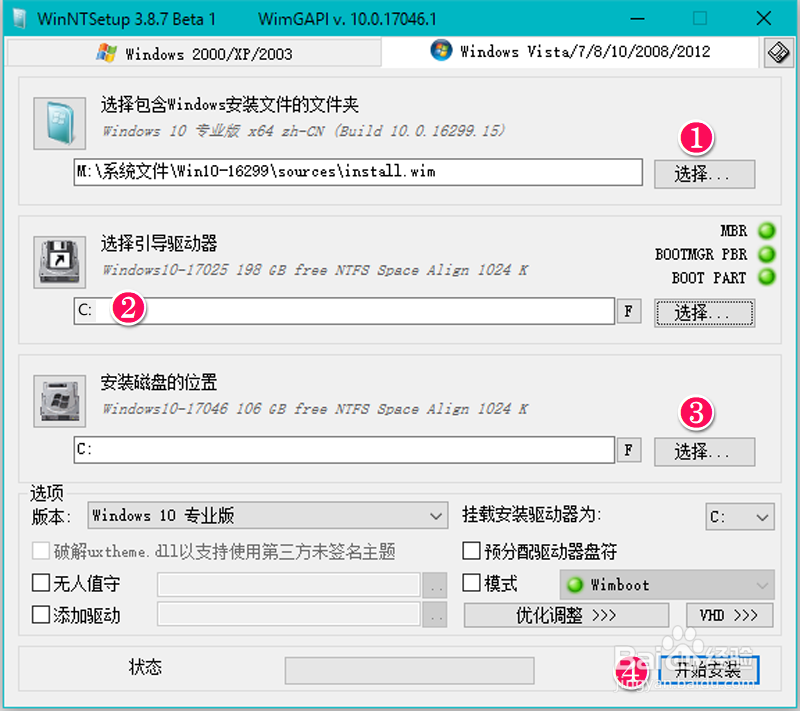This screenshot has height=711, width=800.
Task: Click the 无人值守 file path field
Action: tap(289, 585)
